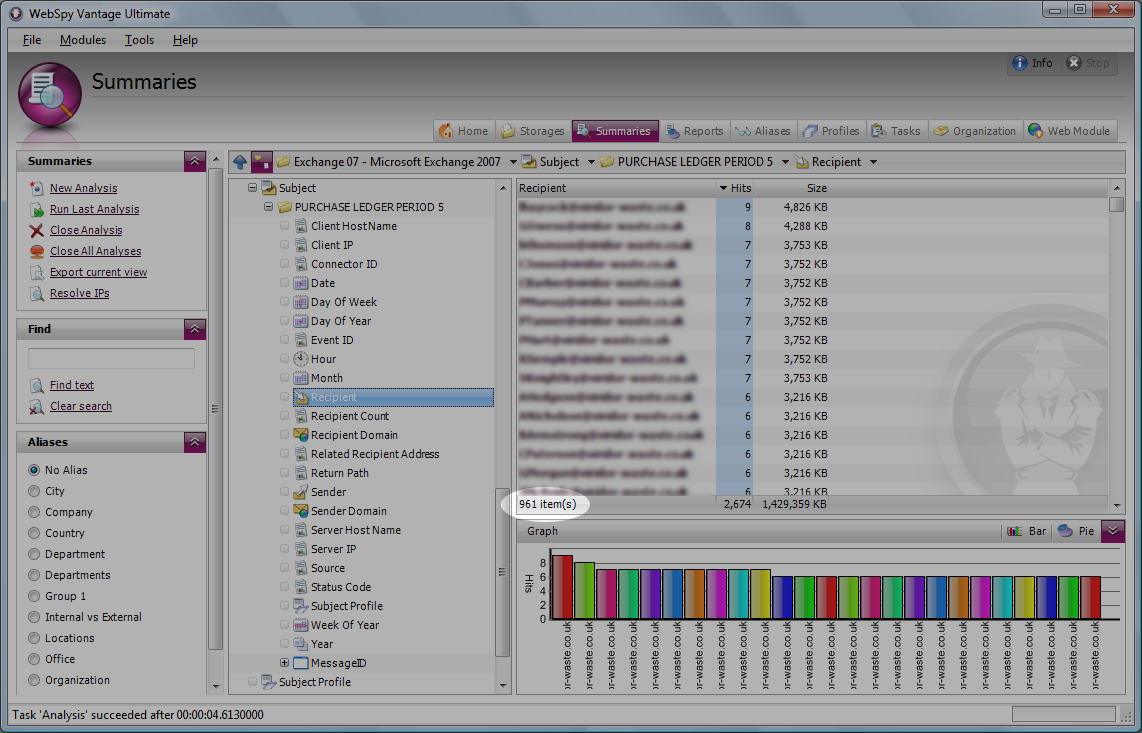The width and height of the screenshot is (1142, 733).
Task: Click the Run Last Analysis icon
Action: (36, 209)
